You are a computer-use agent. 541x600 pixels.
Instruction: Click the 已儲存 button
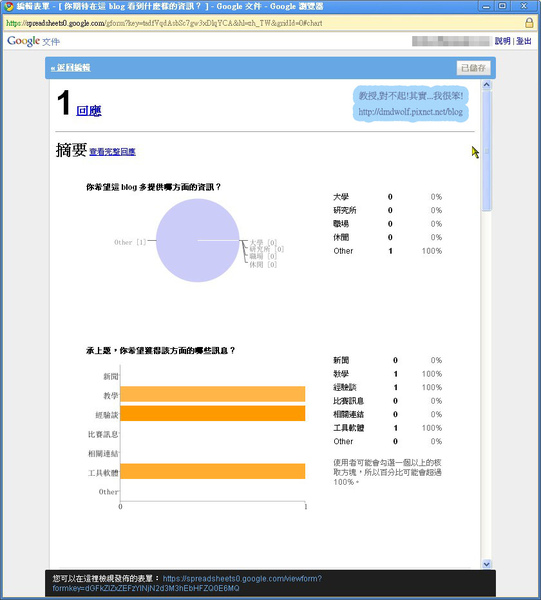click(473, 68)
